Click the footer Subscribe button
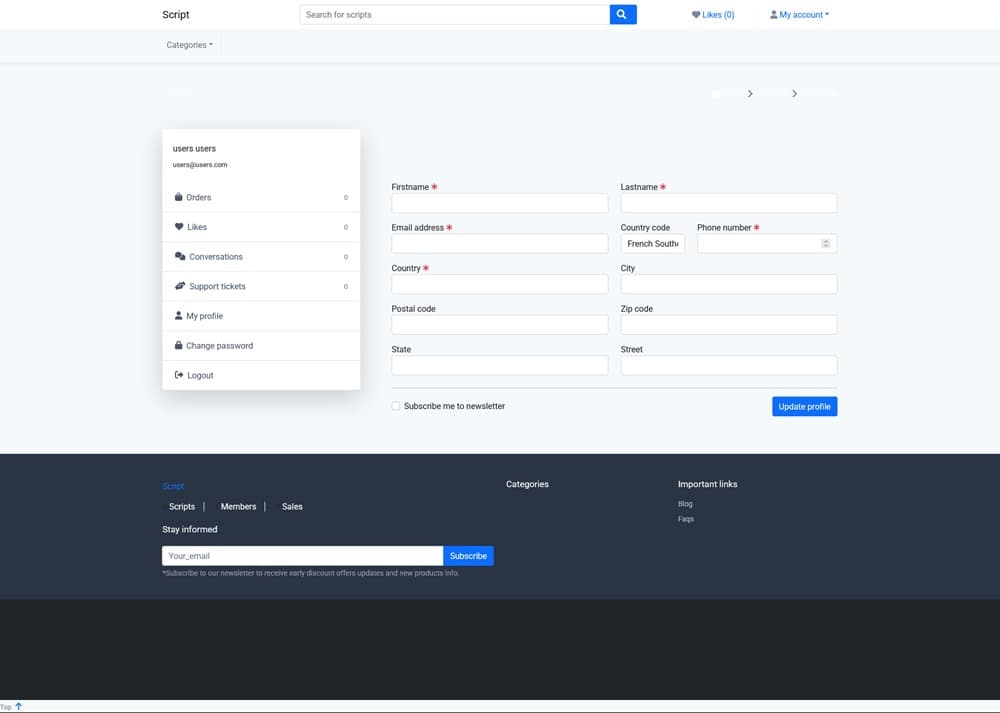The width and height of the screenshot is (1000, 713). click(x=468, y=556)
